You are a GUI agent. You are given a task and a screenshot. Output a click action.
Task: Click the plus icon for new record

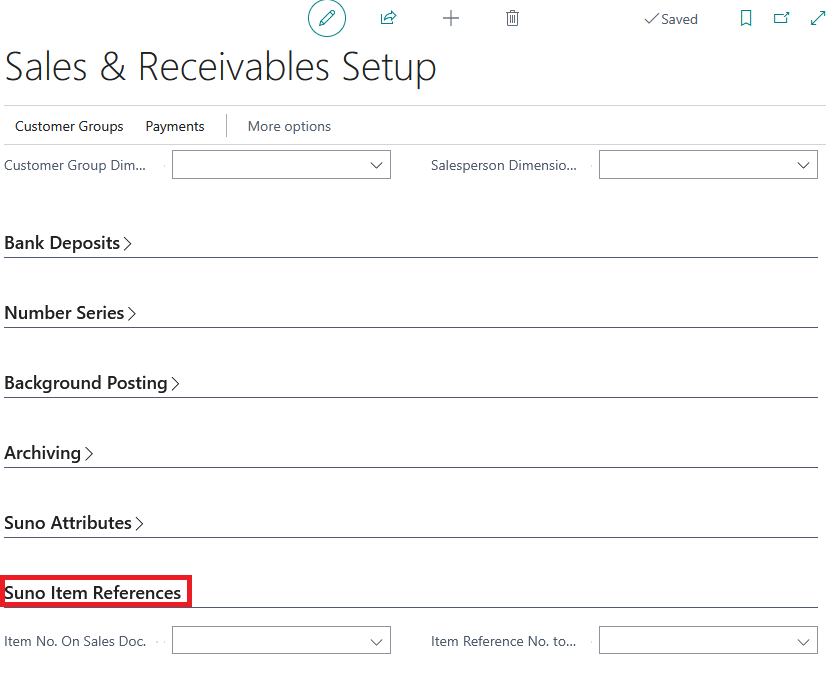click(x=450, y=18)
